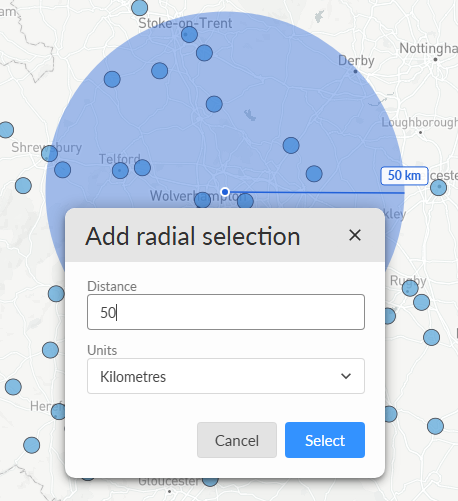Screen dimensions: 458x501
Task: Click the Gloucester city label
Action: [x=169, y=482]
